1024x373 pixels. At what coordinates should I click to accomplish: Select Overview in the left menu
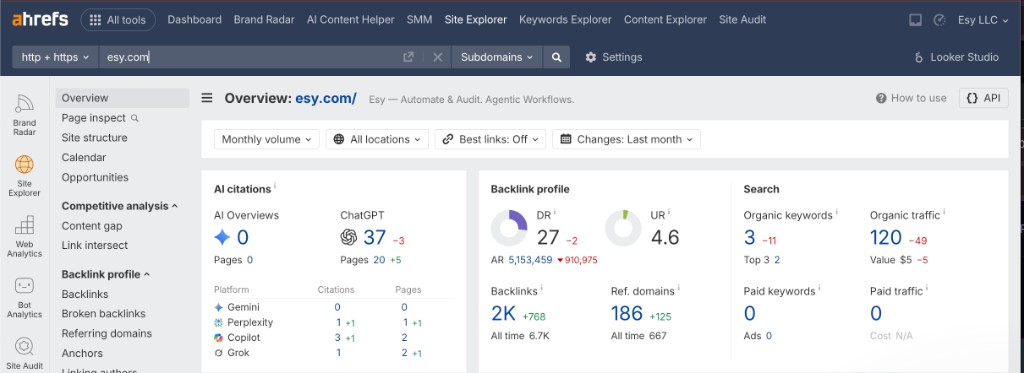pos(122,98)
